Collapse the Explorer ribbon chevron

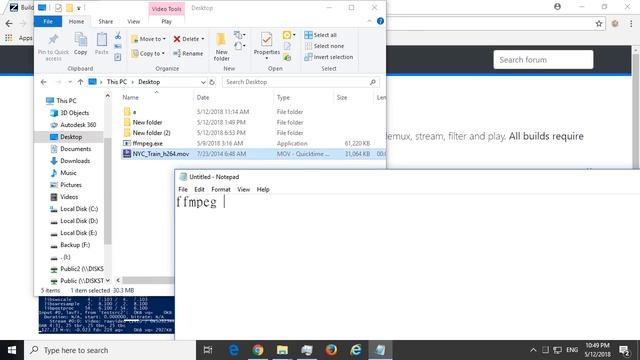(369, 21)
